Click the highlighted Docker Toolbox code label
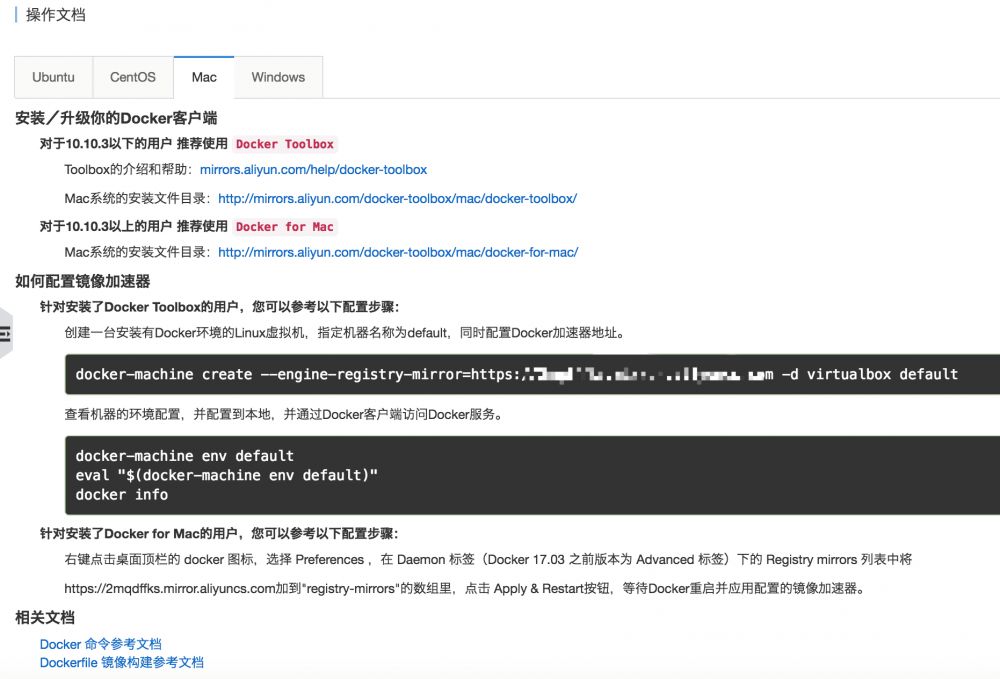1000x679 pixels. pyautogui.click(x=285, y=144)
